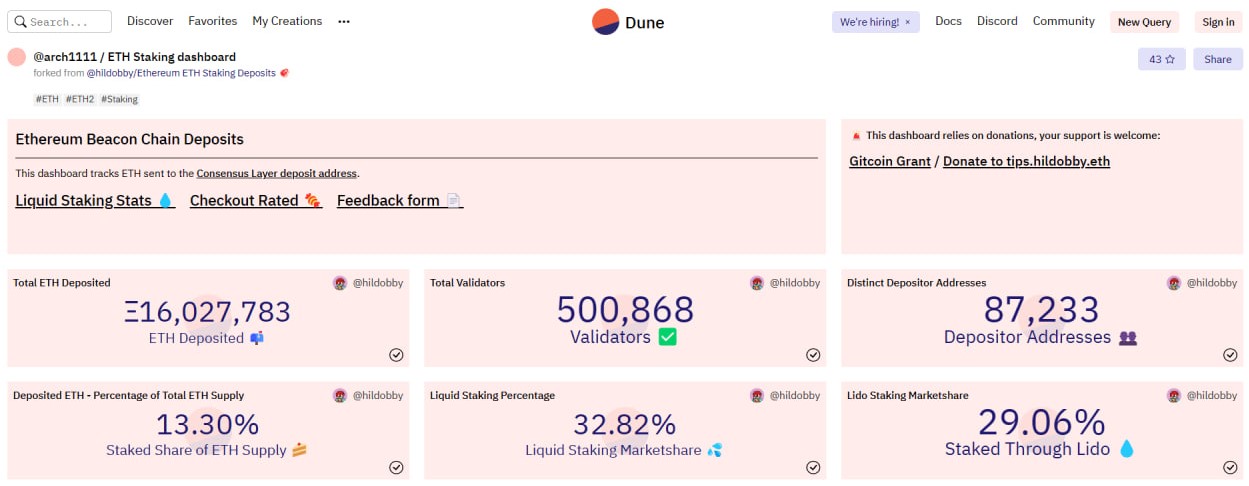The width and height of the screenshot is (1249, 486).
Task: Click the We're hiring badge
Action: (x=875, y=22)
